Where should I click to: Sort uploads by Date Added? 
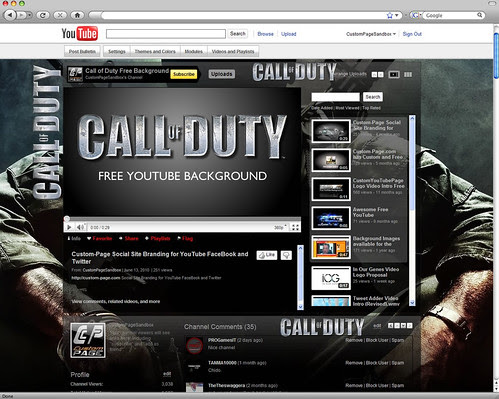pyautogui.click(x=322, y=108)
